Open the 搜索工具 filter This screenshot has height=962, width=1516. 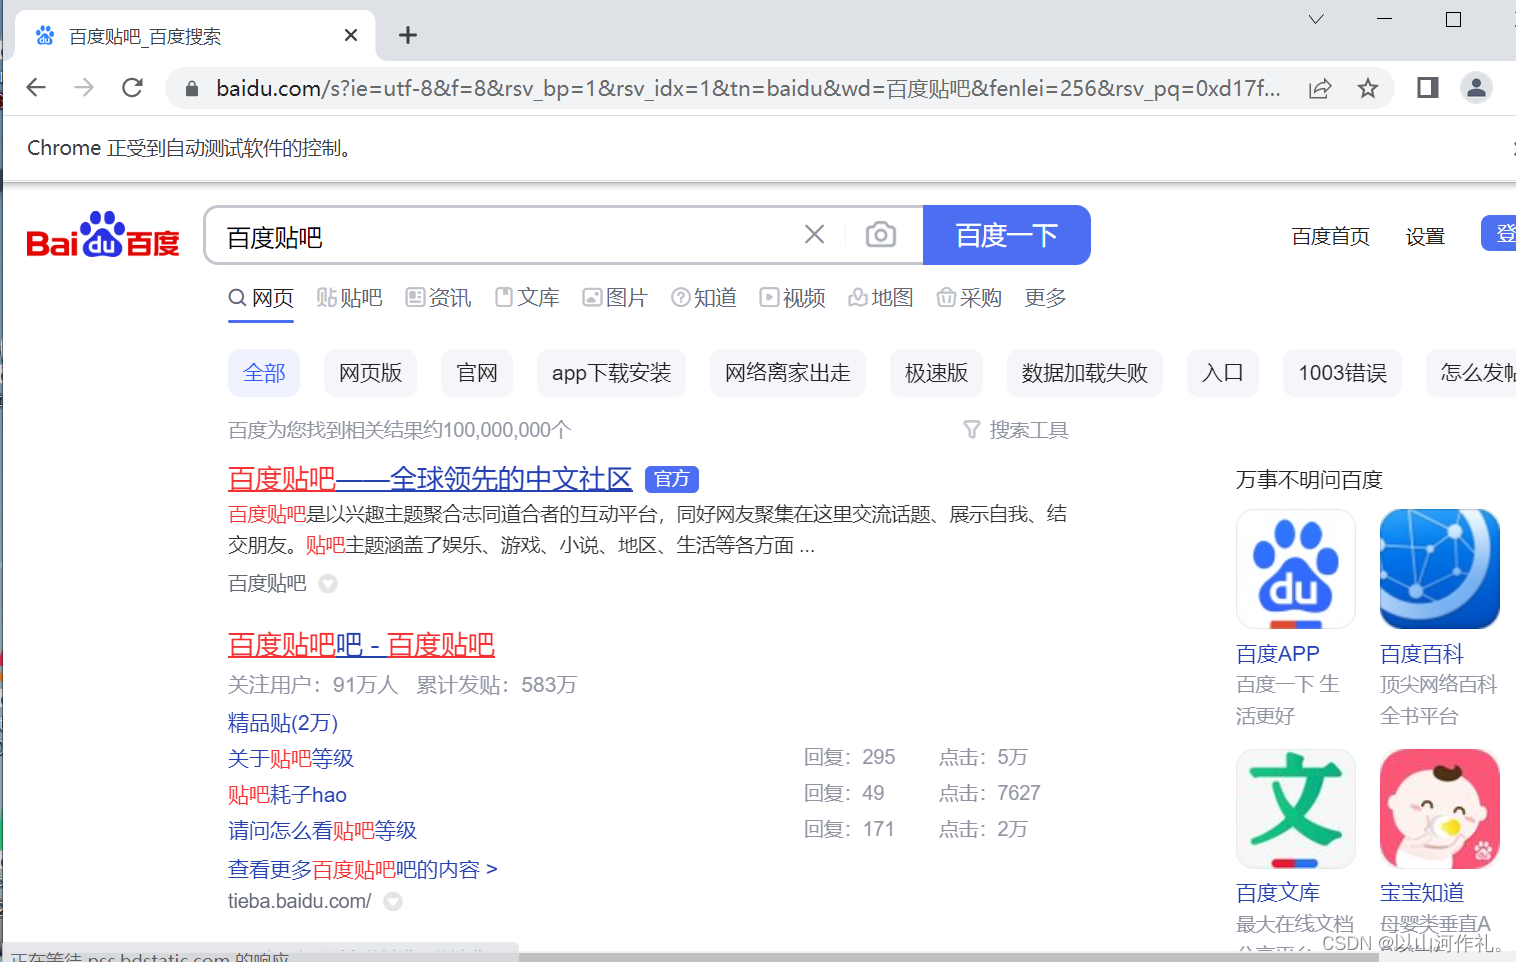click(1016, 430)
